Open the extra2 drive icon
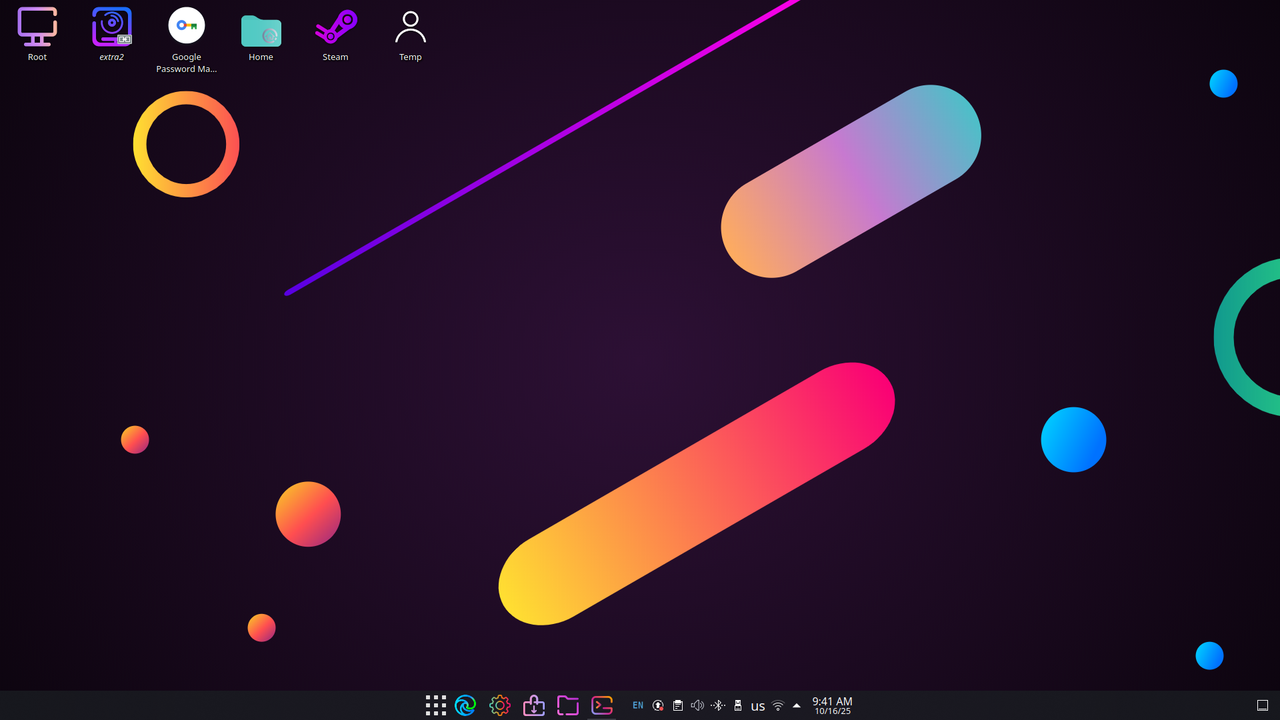Image resolution: width=1280 pixels, height=720 pixels. pos(112,34)
